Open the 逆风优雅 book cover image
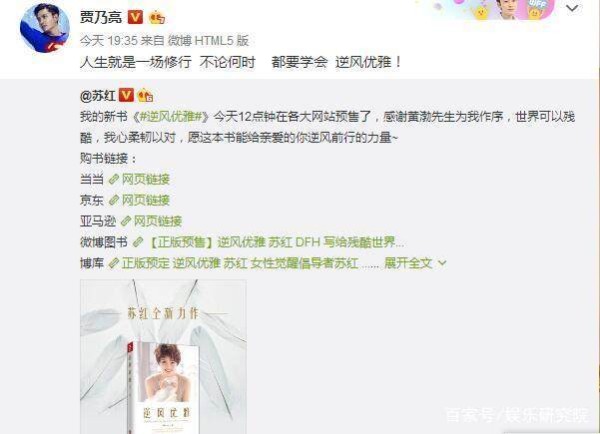The image size is (600, 434). [x=163, y=357]
